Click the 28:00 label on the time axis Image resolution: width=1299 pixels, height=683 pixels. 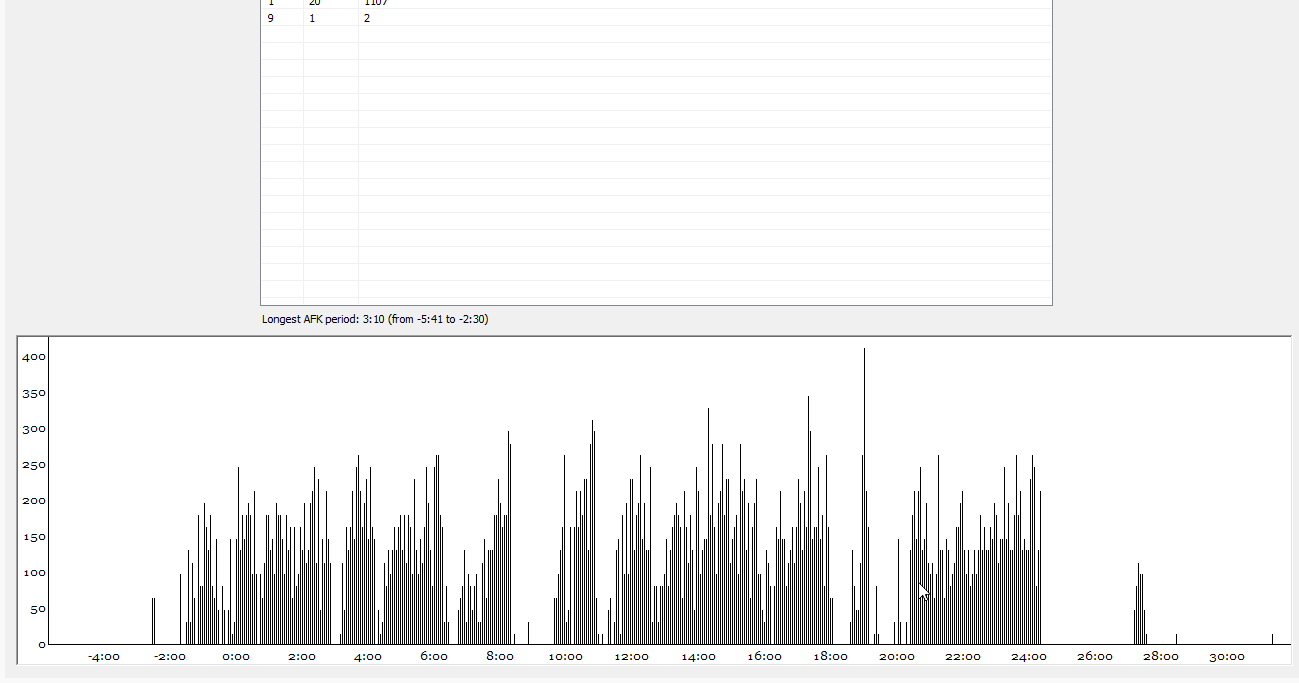[1161, 657]
